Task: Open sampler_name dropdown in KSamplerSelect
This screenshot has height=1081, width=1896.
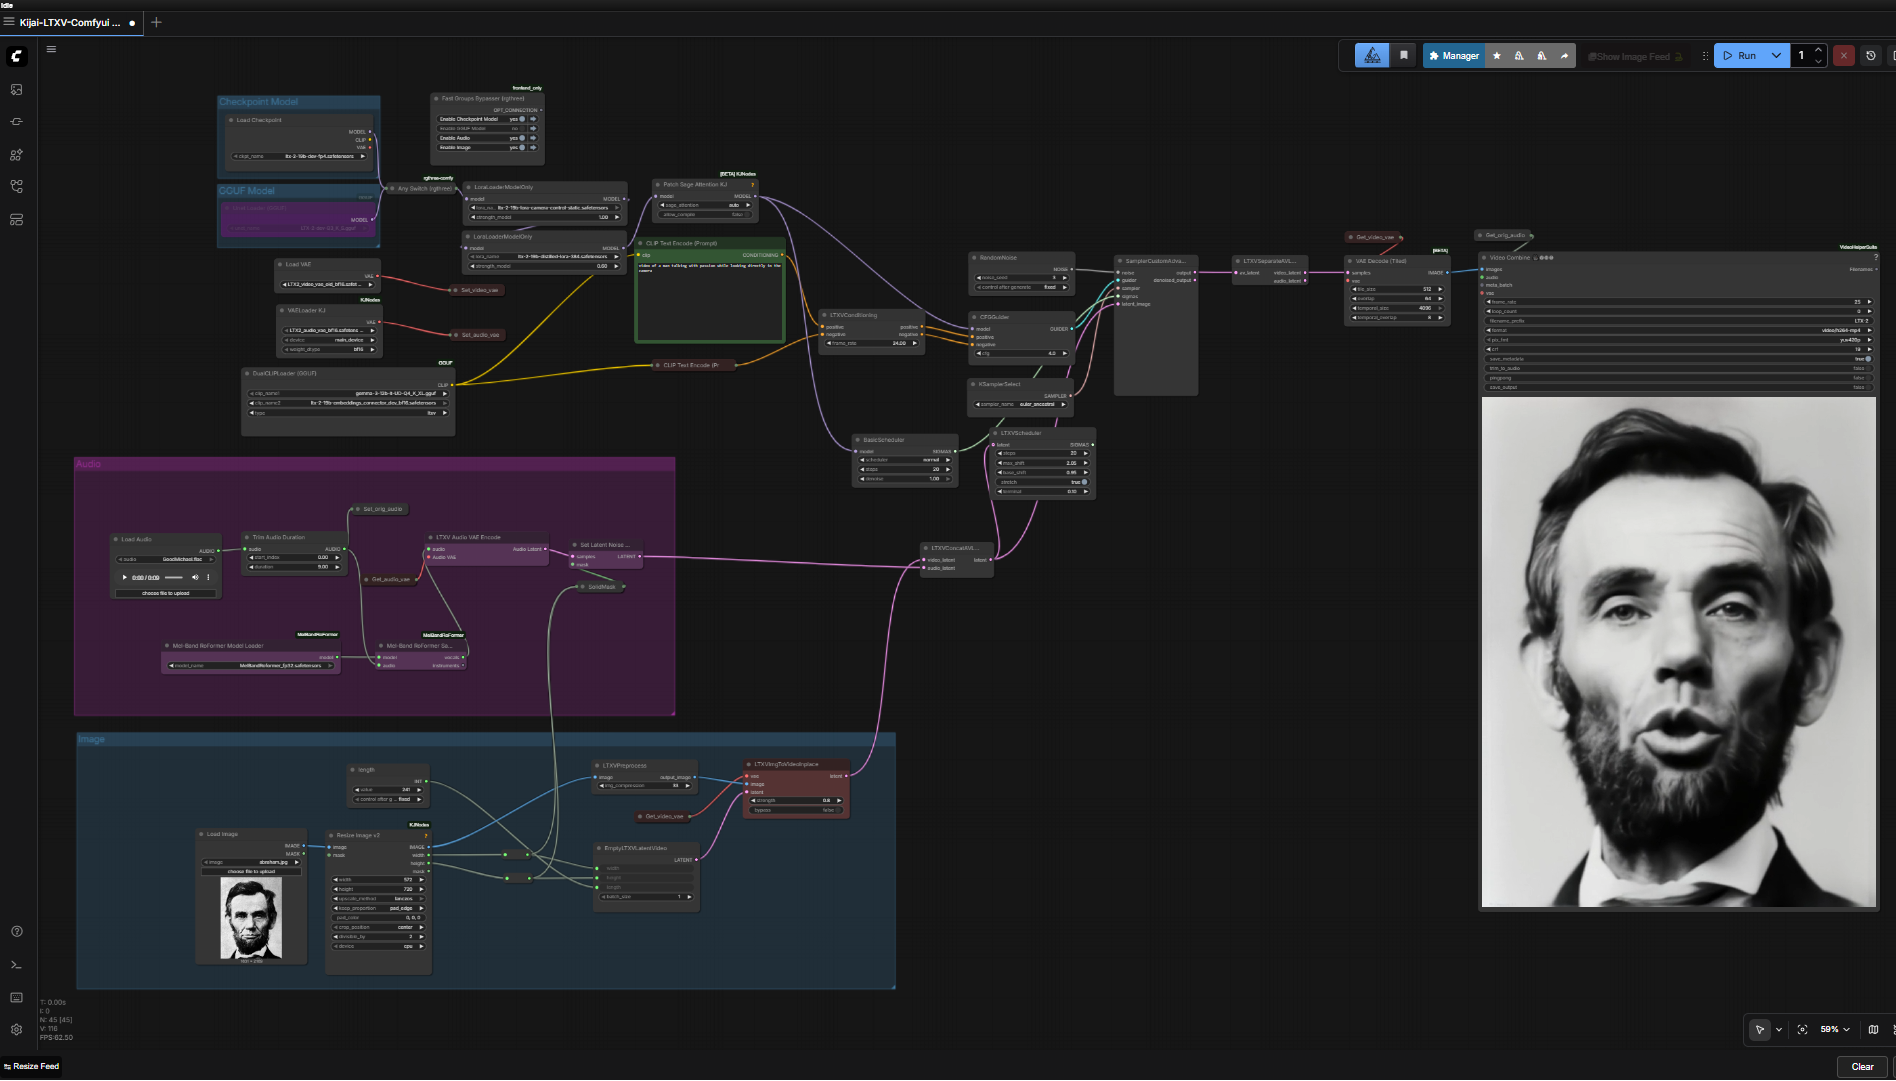Action: click(x=1022, y=405)
